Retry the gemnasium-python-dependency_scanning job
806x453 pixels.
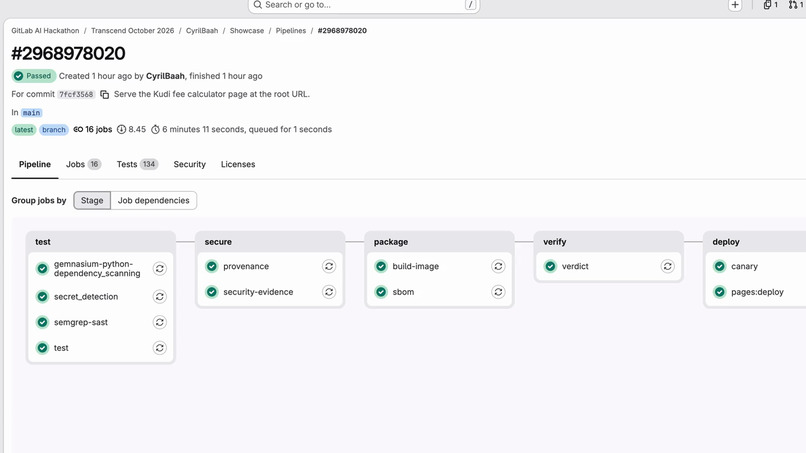coord(160,268)
